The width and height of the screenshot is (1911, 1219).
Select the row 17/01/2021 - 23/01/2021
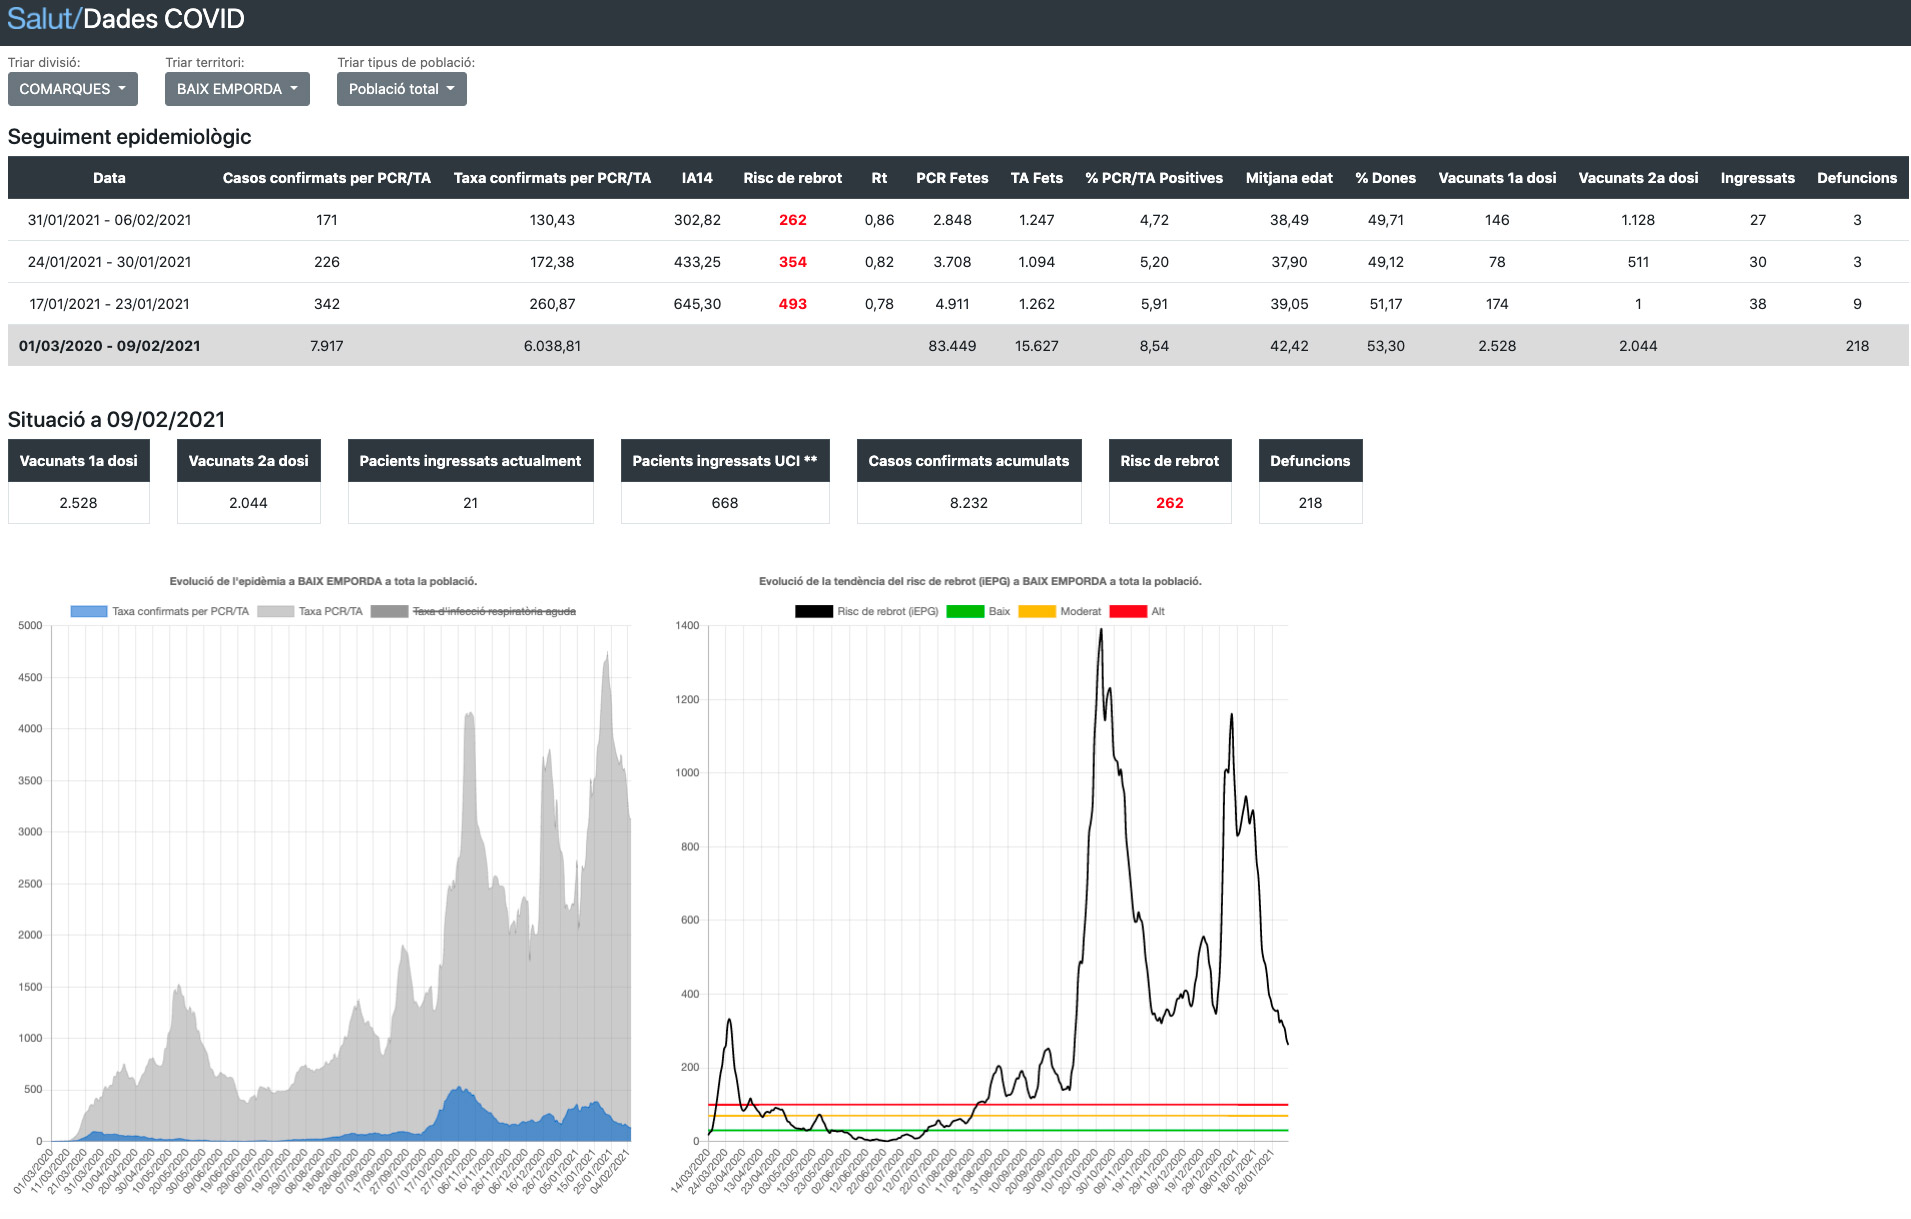[x=958, y=304]
